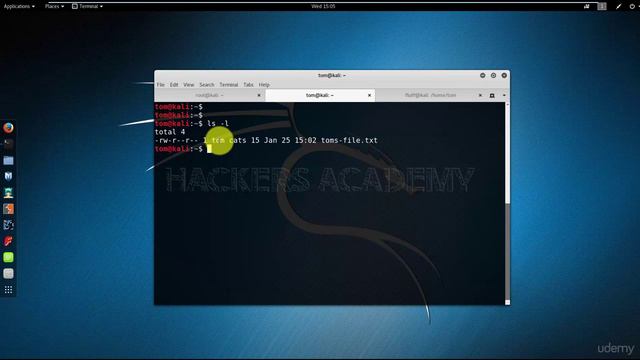Expand the terminal tab list dropdown arrow

click(504, 96)
